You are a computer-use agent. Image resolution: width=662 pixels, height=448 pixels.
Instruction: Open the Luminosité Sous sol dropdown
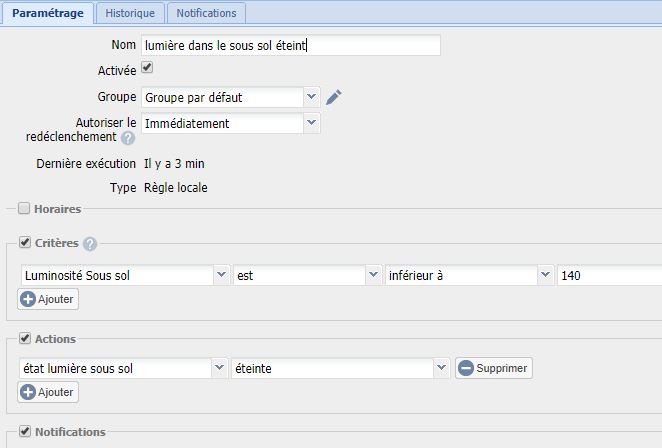[125, 274]
